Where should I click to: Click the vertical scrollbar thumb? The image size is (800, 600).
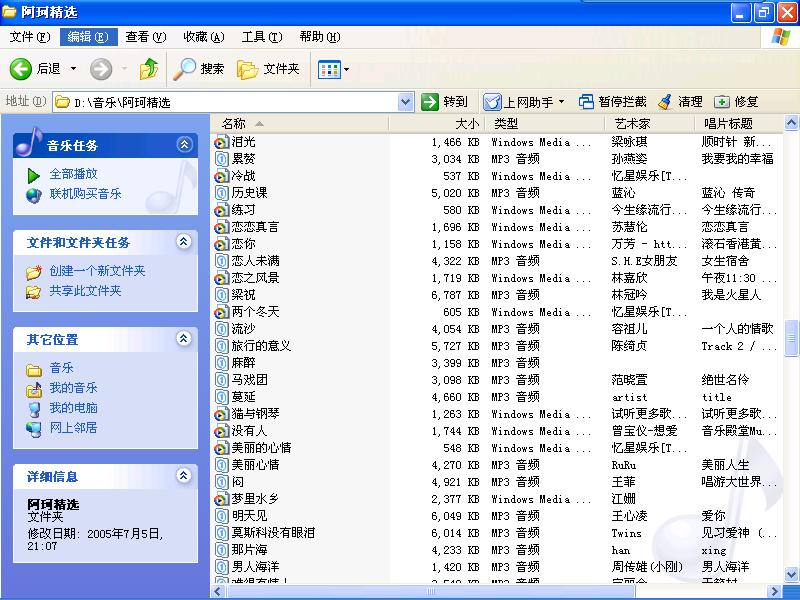coord(792,338)
